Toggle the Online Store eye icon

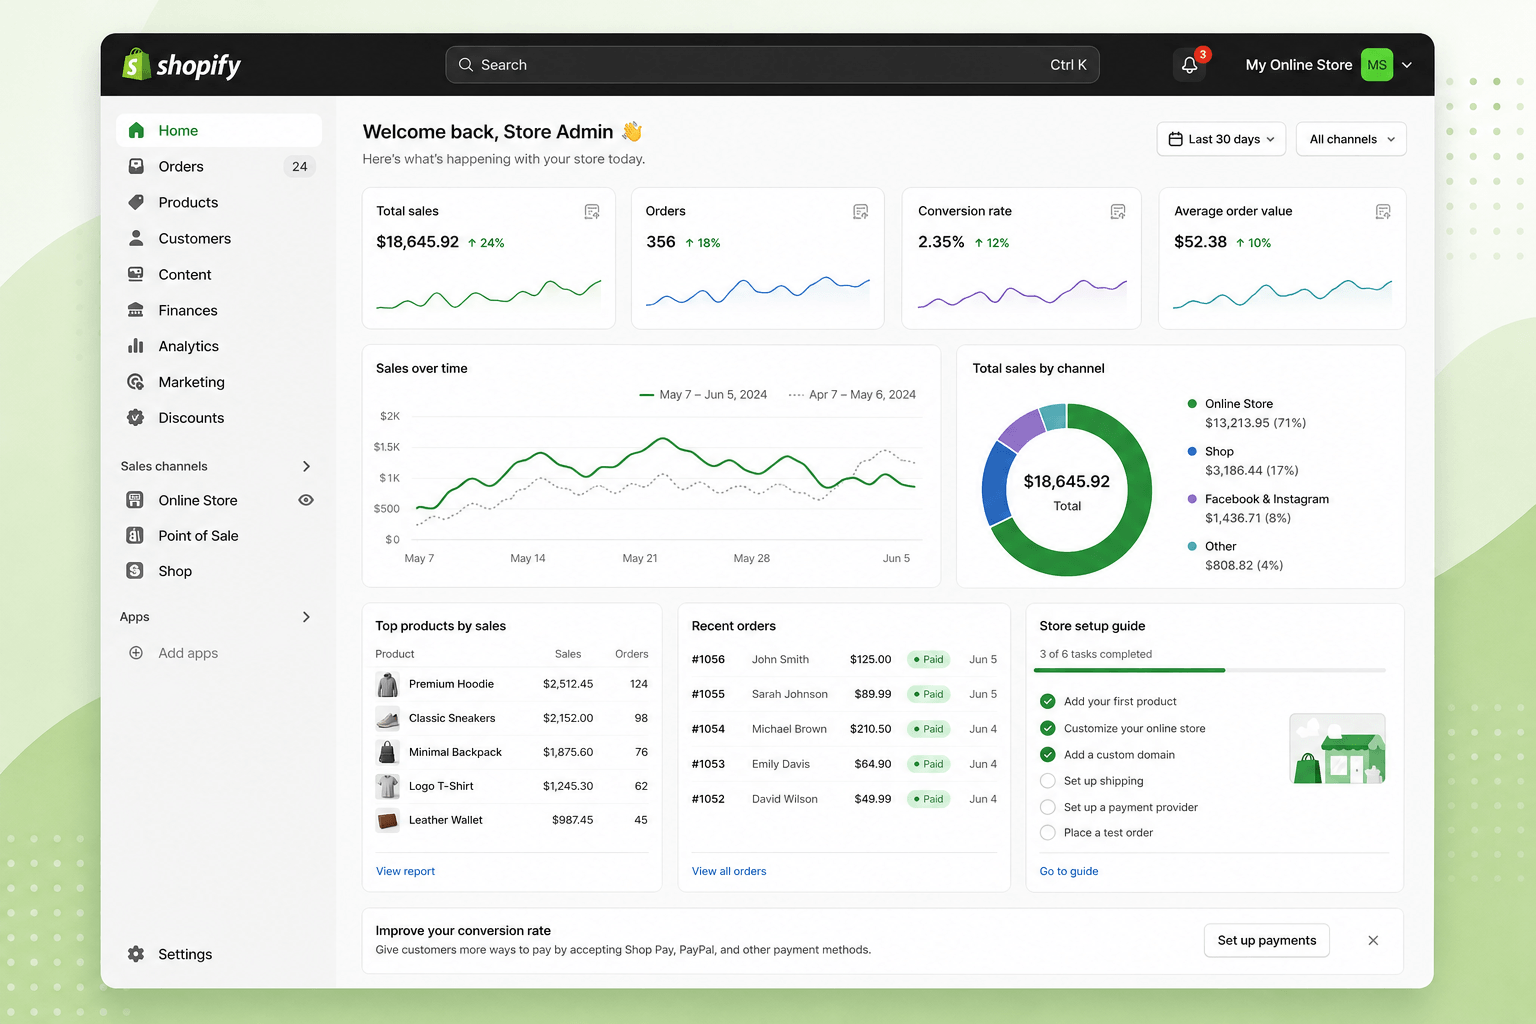pos(306,500)
